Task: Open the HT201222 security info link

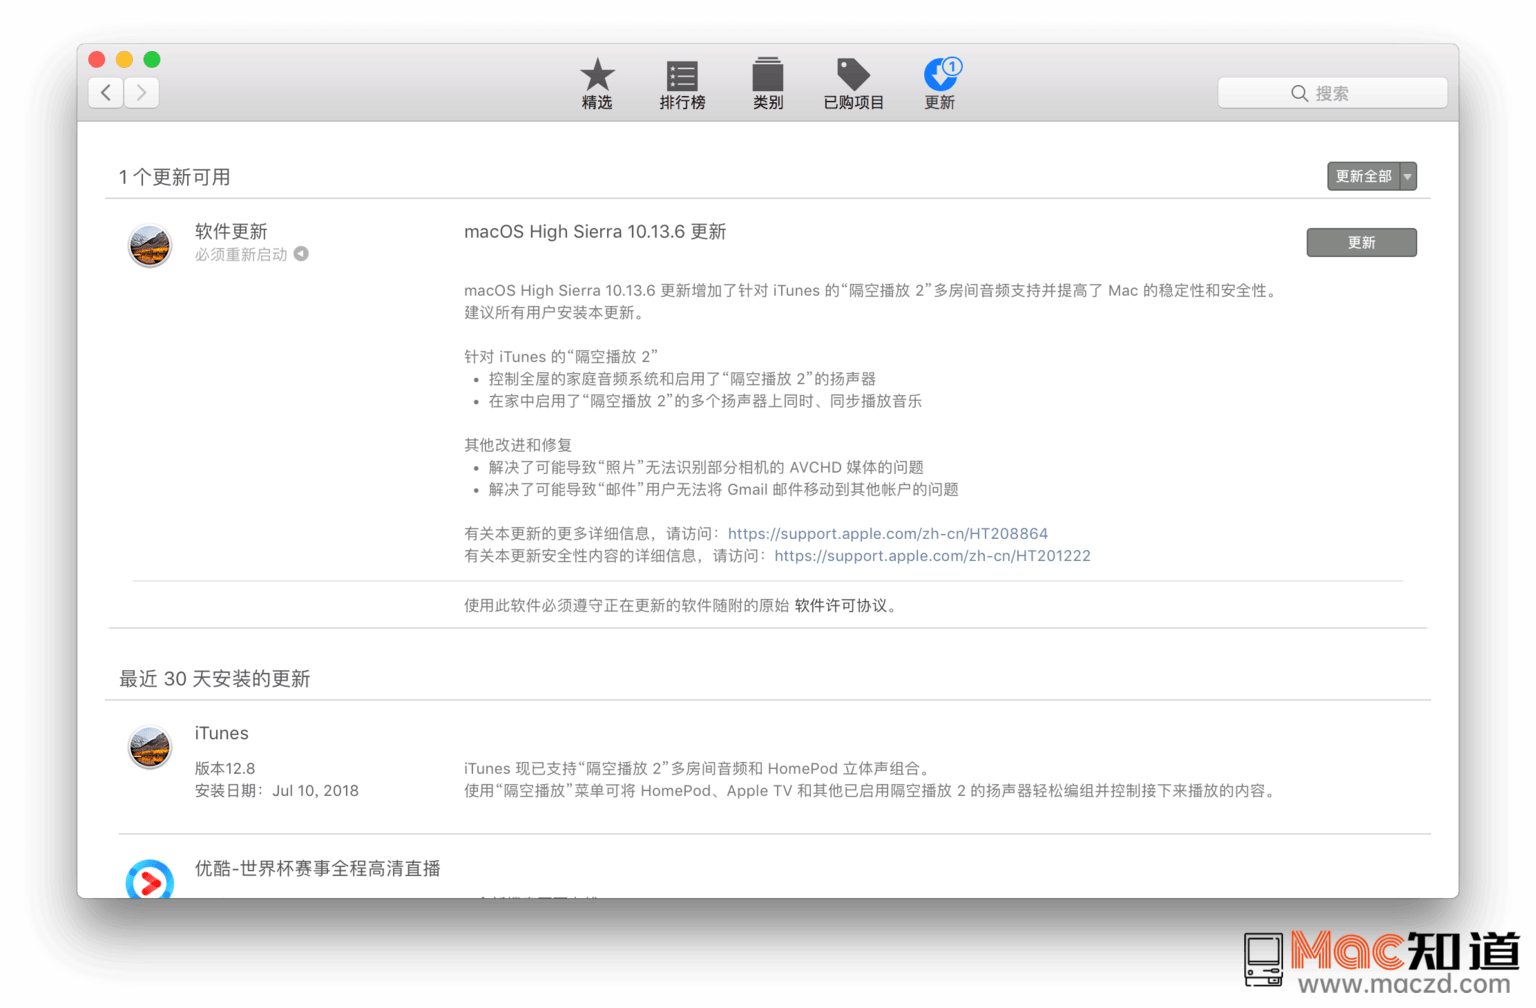Action: pyautogui.click(x=932, y=556)
